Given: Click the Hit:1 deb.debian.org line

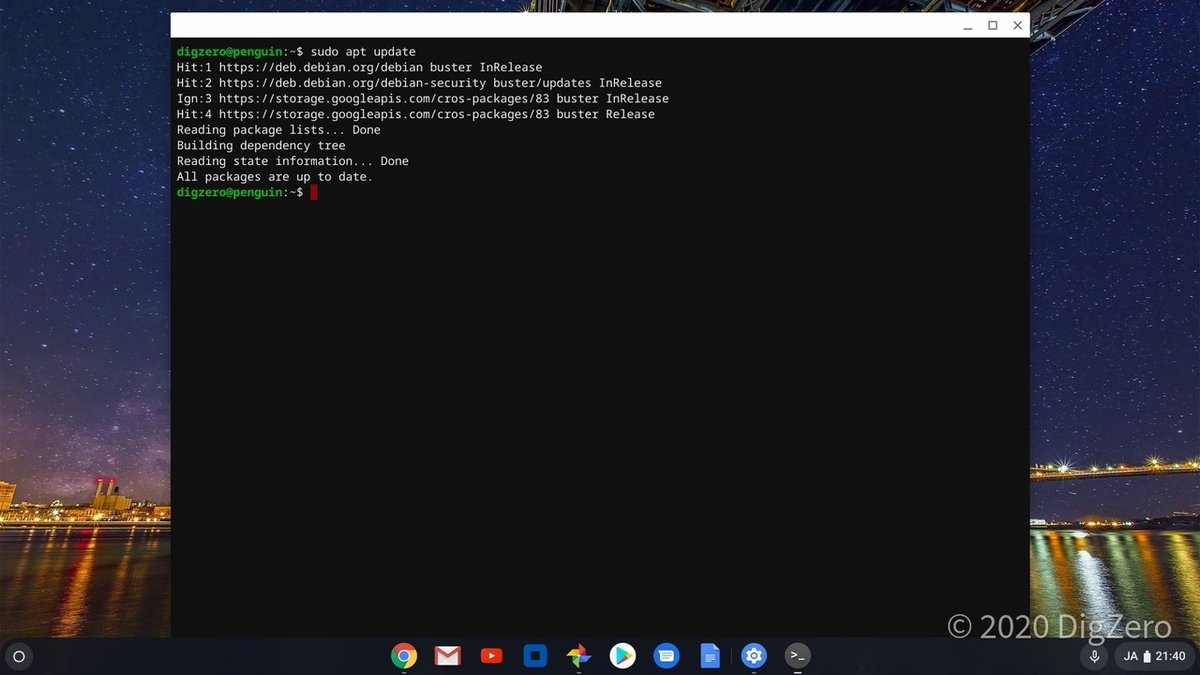Looking at the screenshot, I should coord(360,68).
